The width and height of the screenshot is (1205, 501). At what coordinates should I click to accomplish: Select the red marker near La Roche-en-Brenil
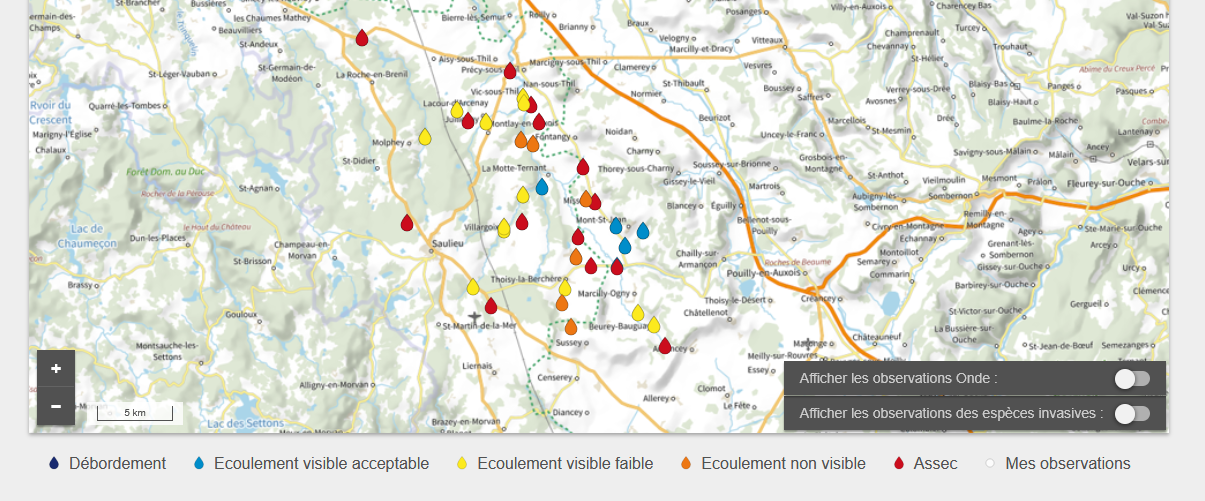(362, 38)
